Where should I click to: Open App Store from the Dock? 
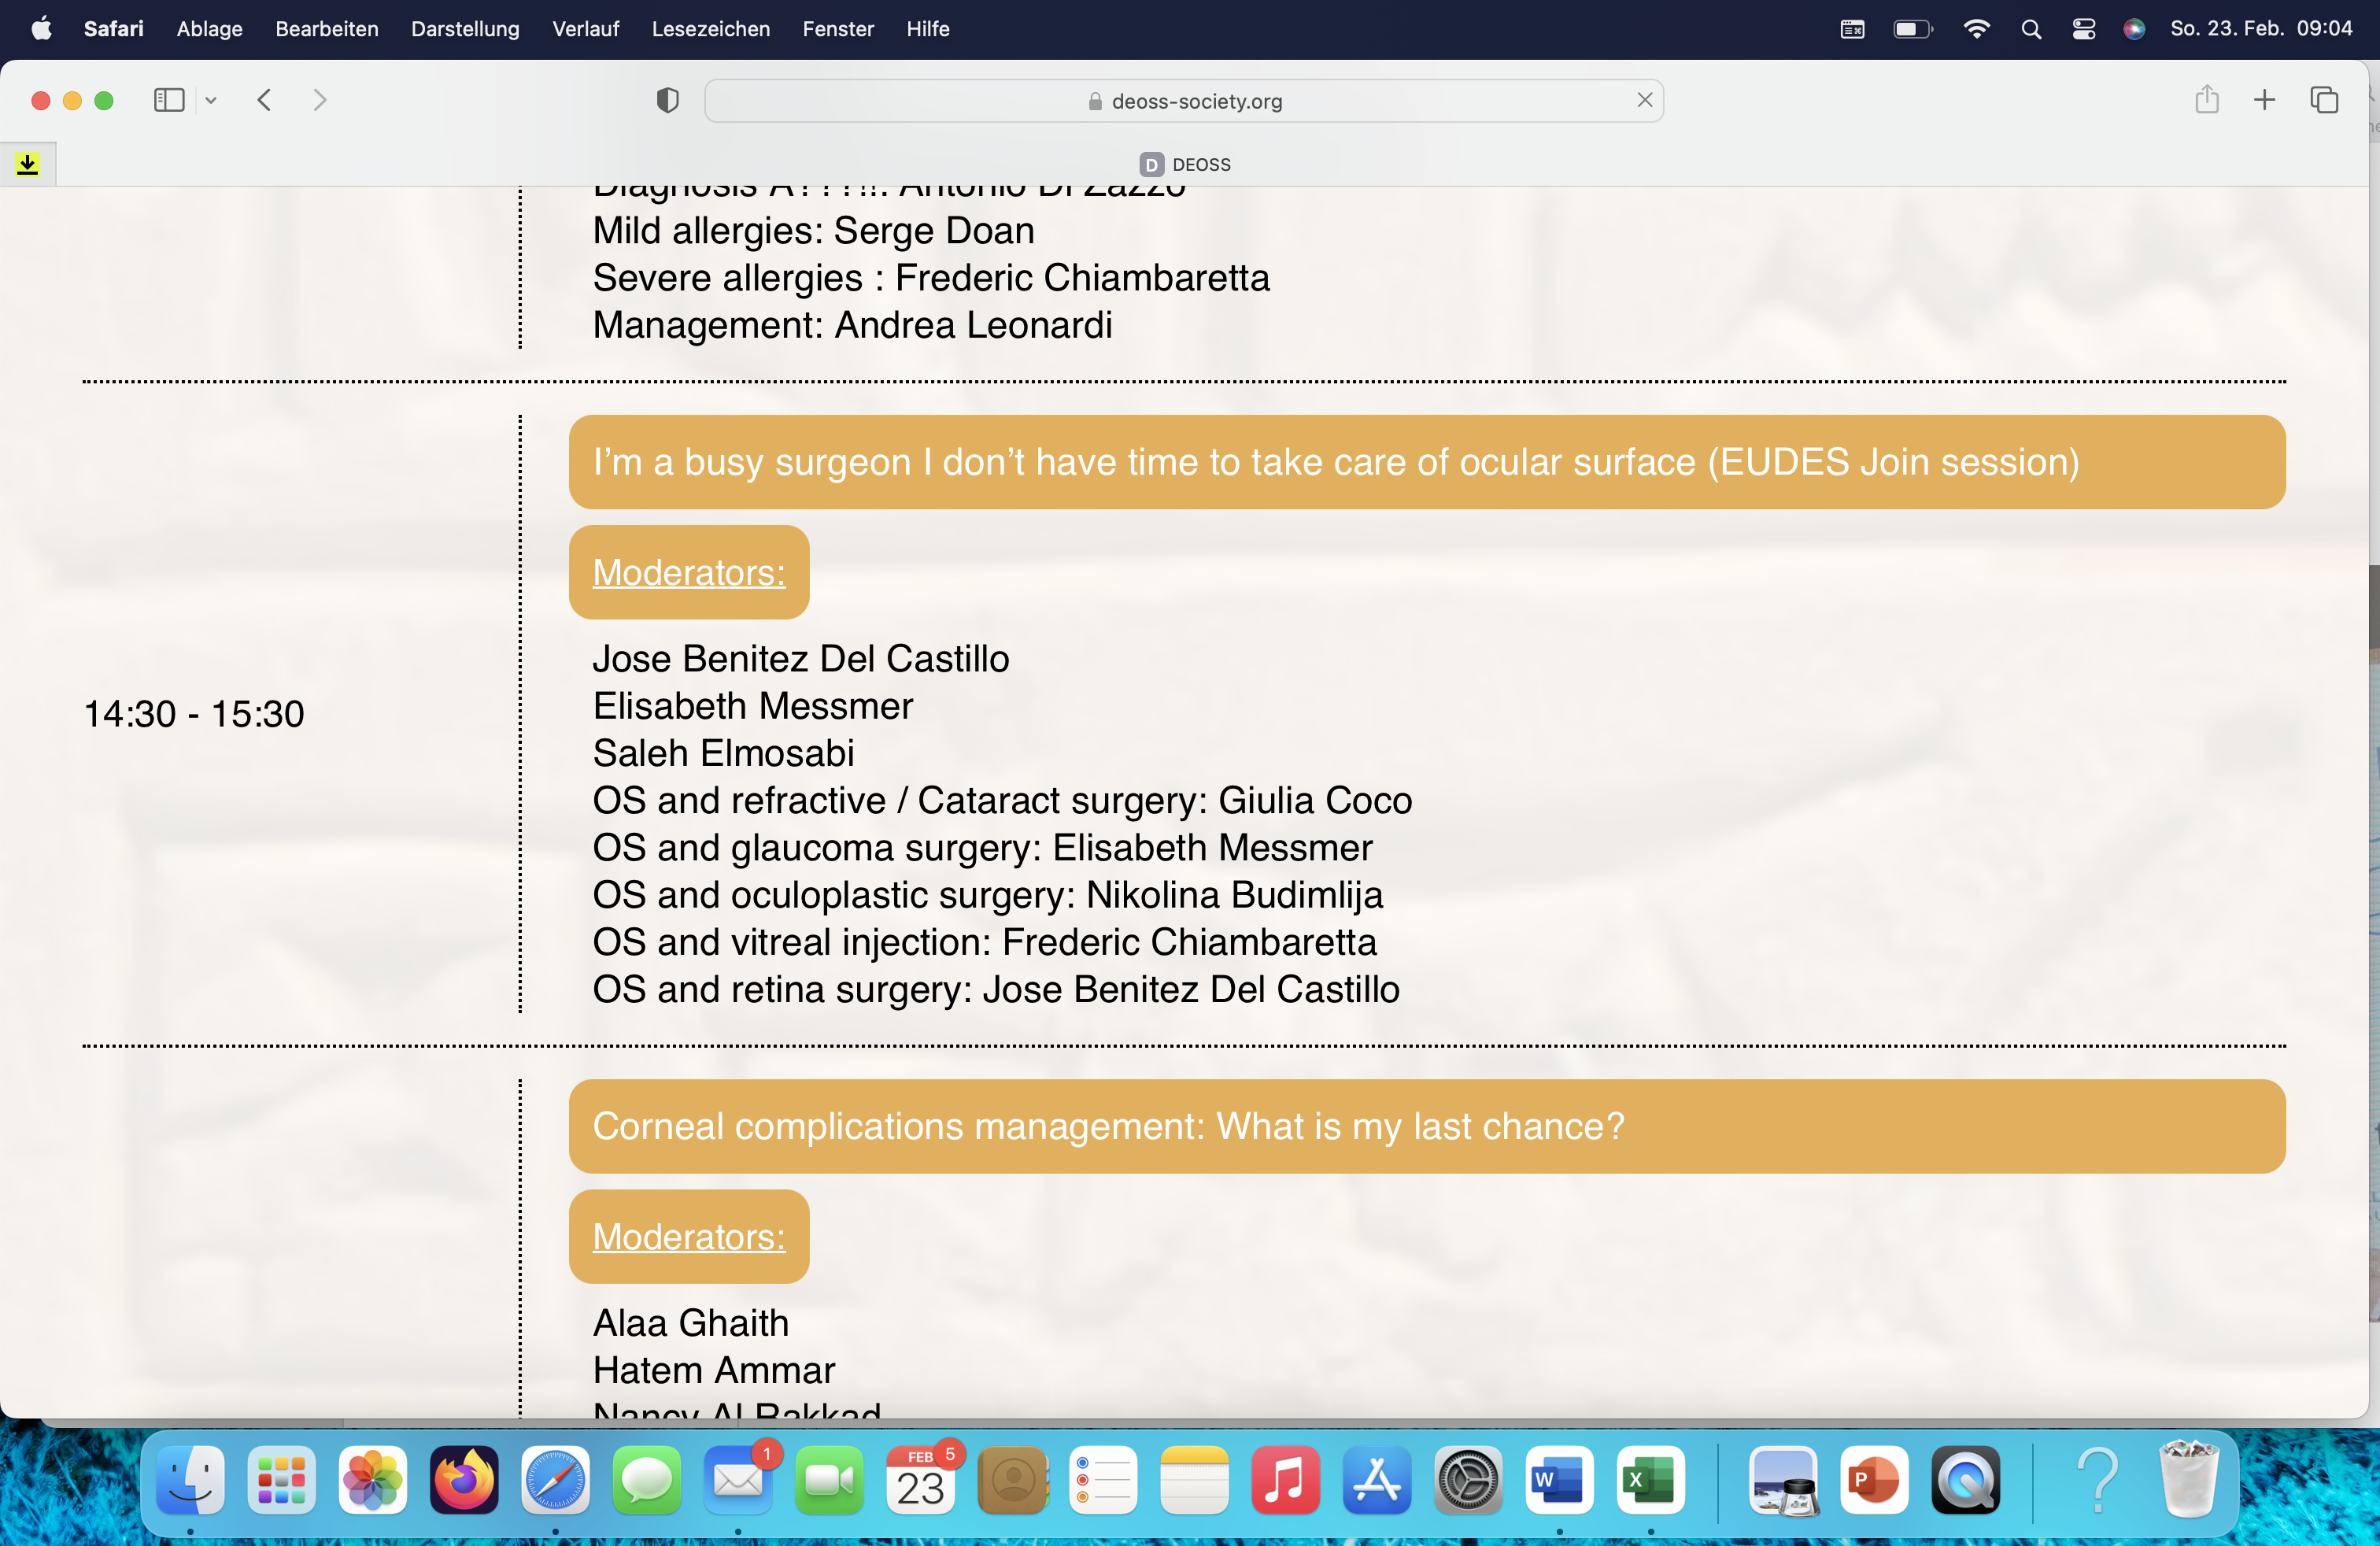(x=1377, y=1479)
